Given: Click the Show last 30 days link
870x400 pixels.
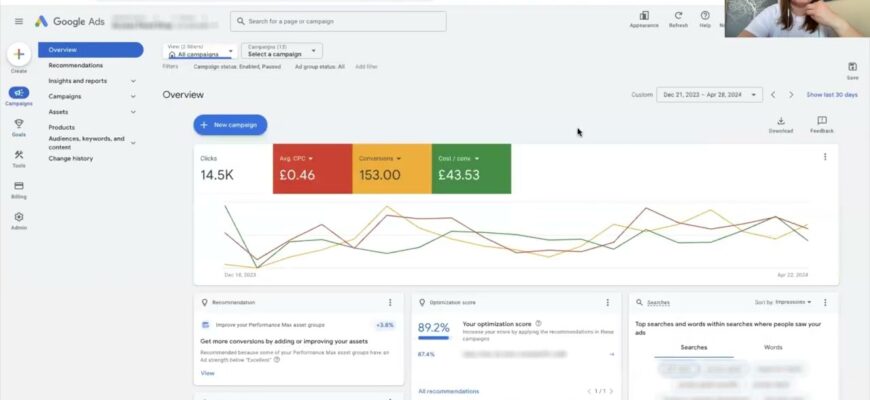Looking at the screenshot, I should (x=832, y=95).
